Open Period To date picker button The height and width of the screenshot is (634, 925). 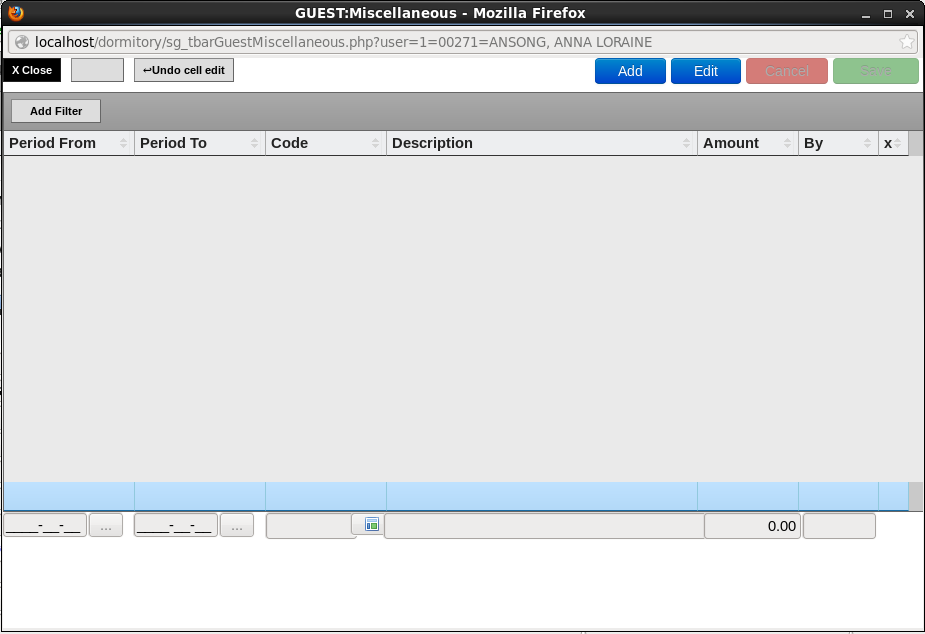236,526
